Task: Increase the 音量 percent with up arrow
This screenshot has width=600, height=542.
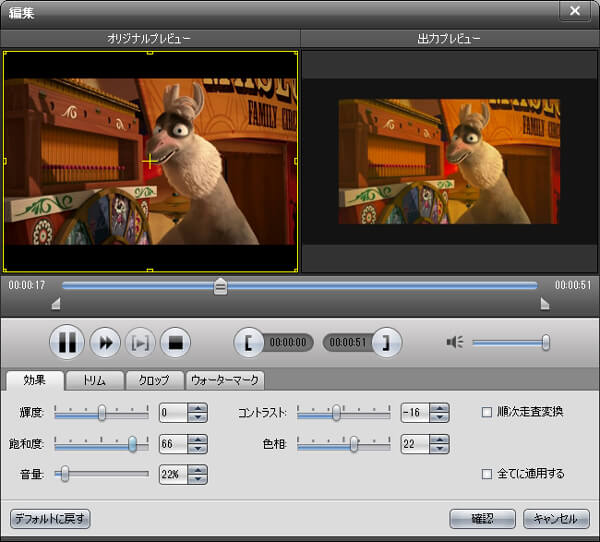Action: tap(197, 470)
